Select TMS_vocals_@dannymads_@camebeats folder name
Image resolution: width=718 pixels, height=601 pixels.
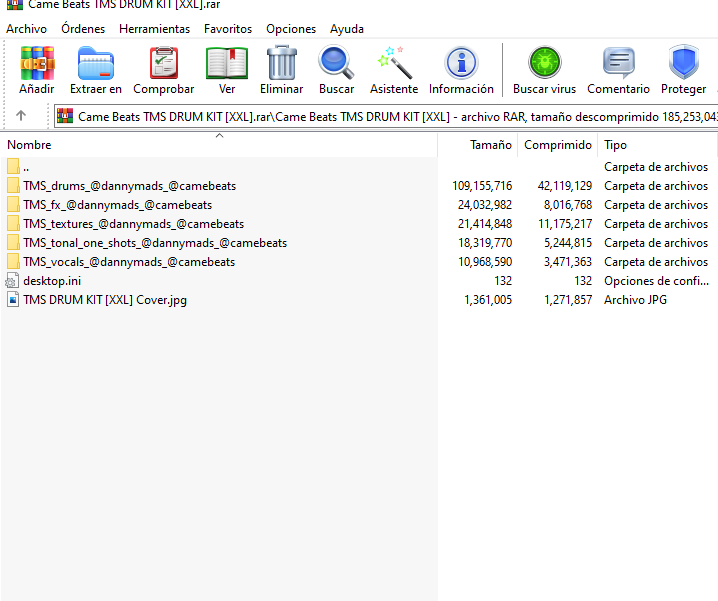click(129, 262)
